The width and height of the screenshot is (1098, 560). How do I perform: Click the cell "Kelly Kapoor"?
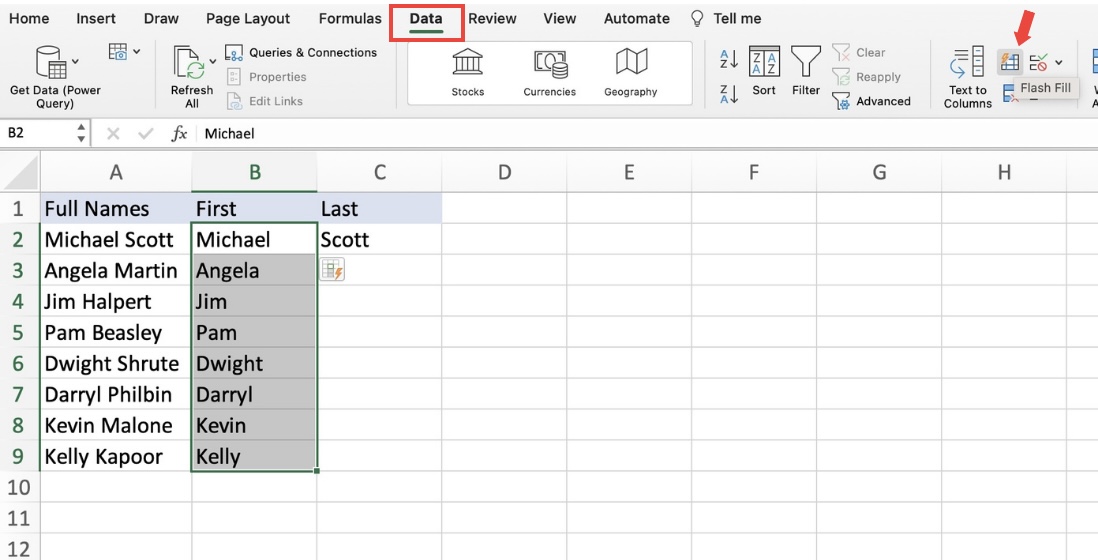click(116, 456)
